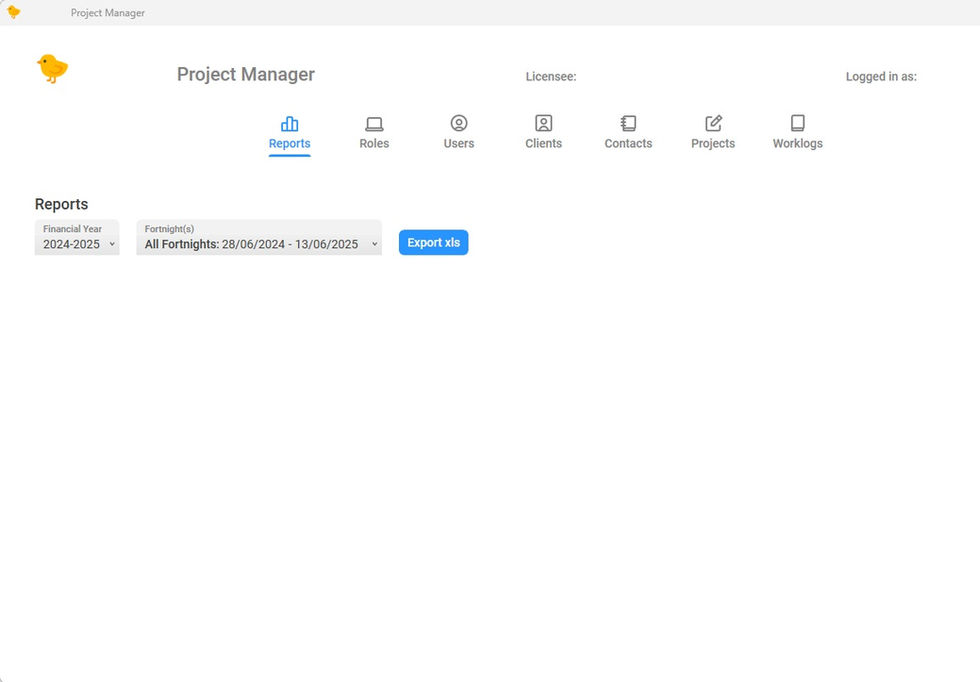This screenshot has height=682, width=980.
Task: Select 2024-2025 in the Financial Year field
Action: [70, 244]
